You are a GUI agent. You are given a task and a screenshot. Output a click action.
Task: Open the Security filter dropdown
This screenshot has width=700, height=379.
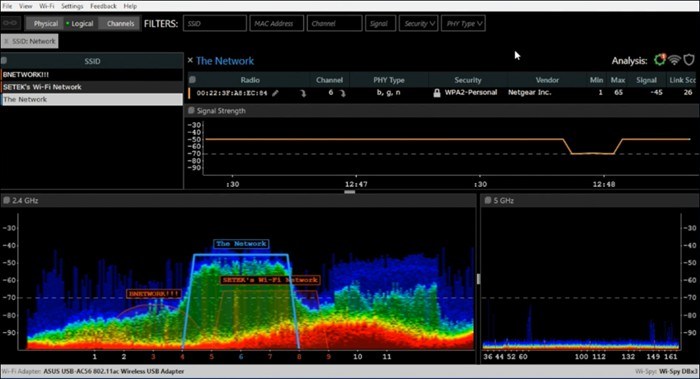[419, 24]
